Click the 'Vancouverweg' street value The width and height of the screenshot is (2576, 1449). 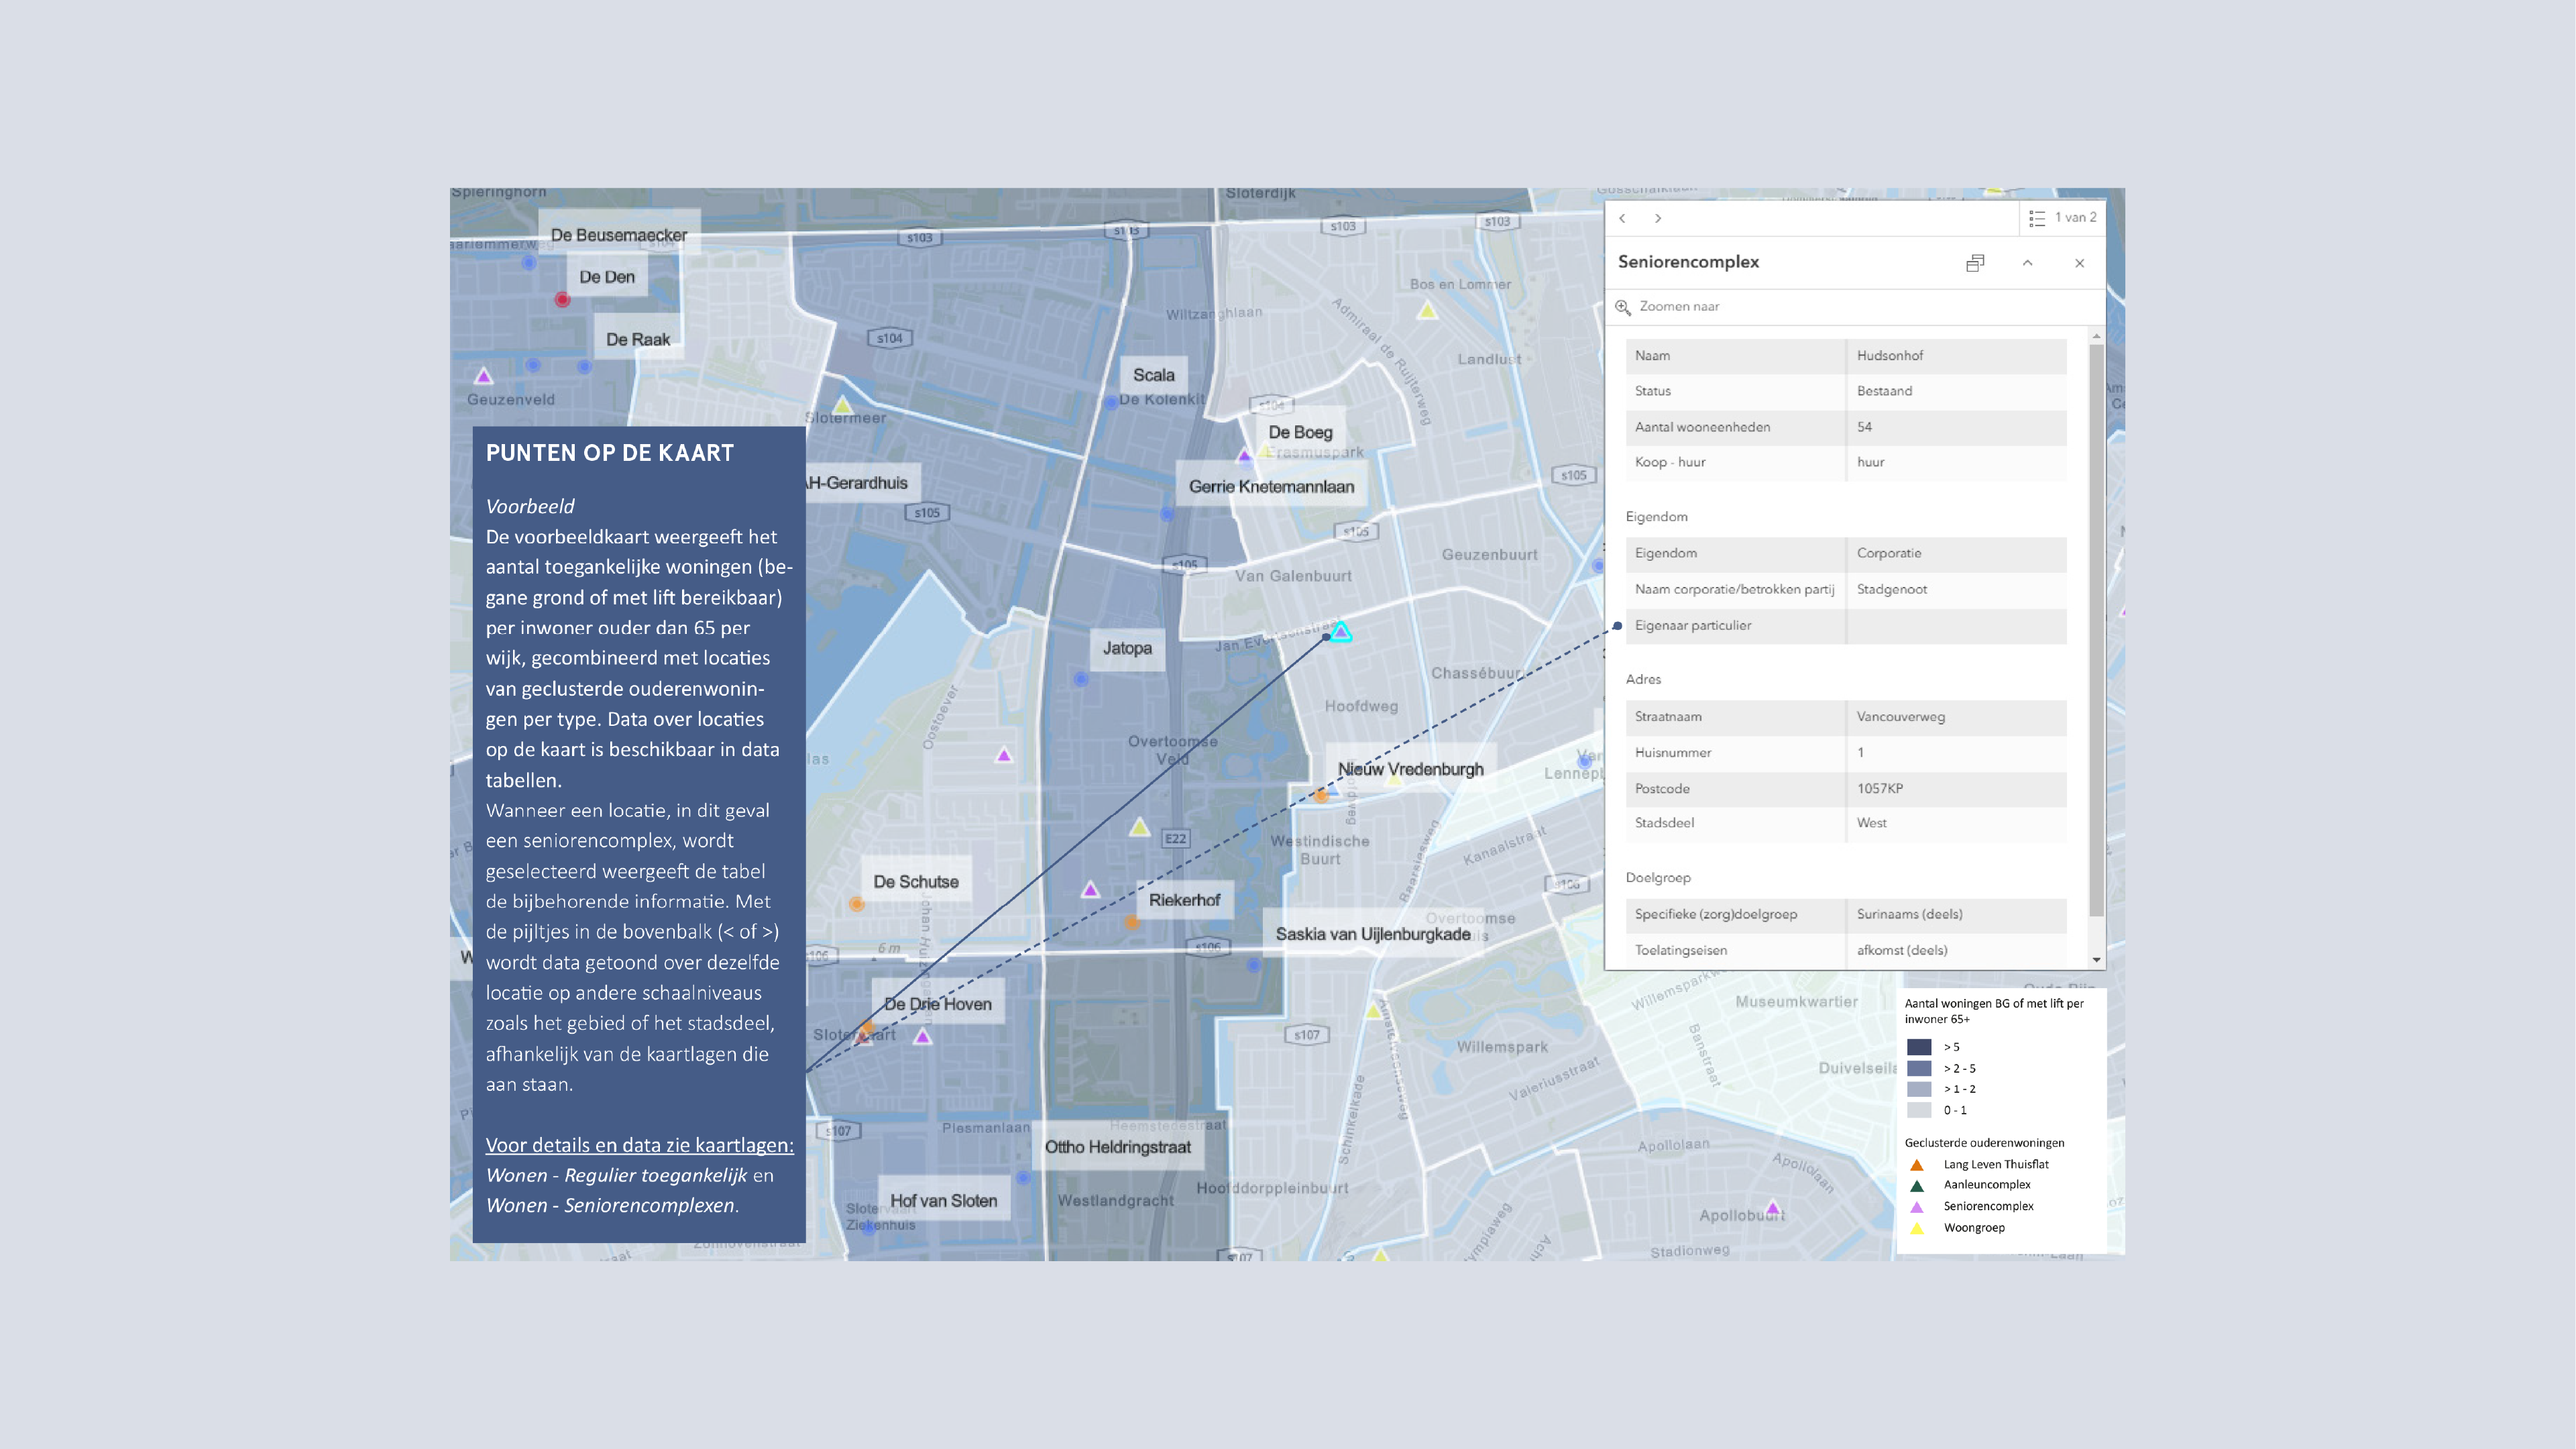click(1900, 717)
